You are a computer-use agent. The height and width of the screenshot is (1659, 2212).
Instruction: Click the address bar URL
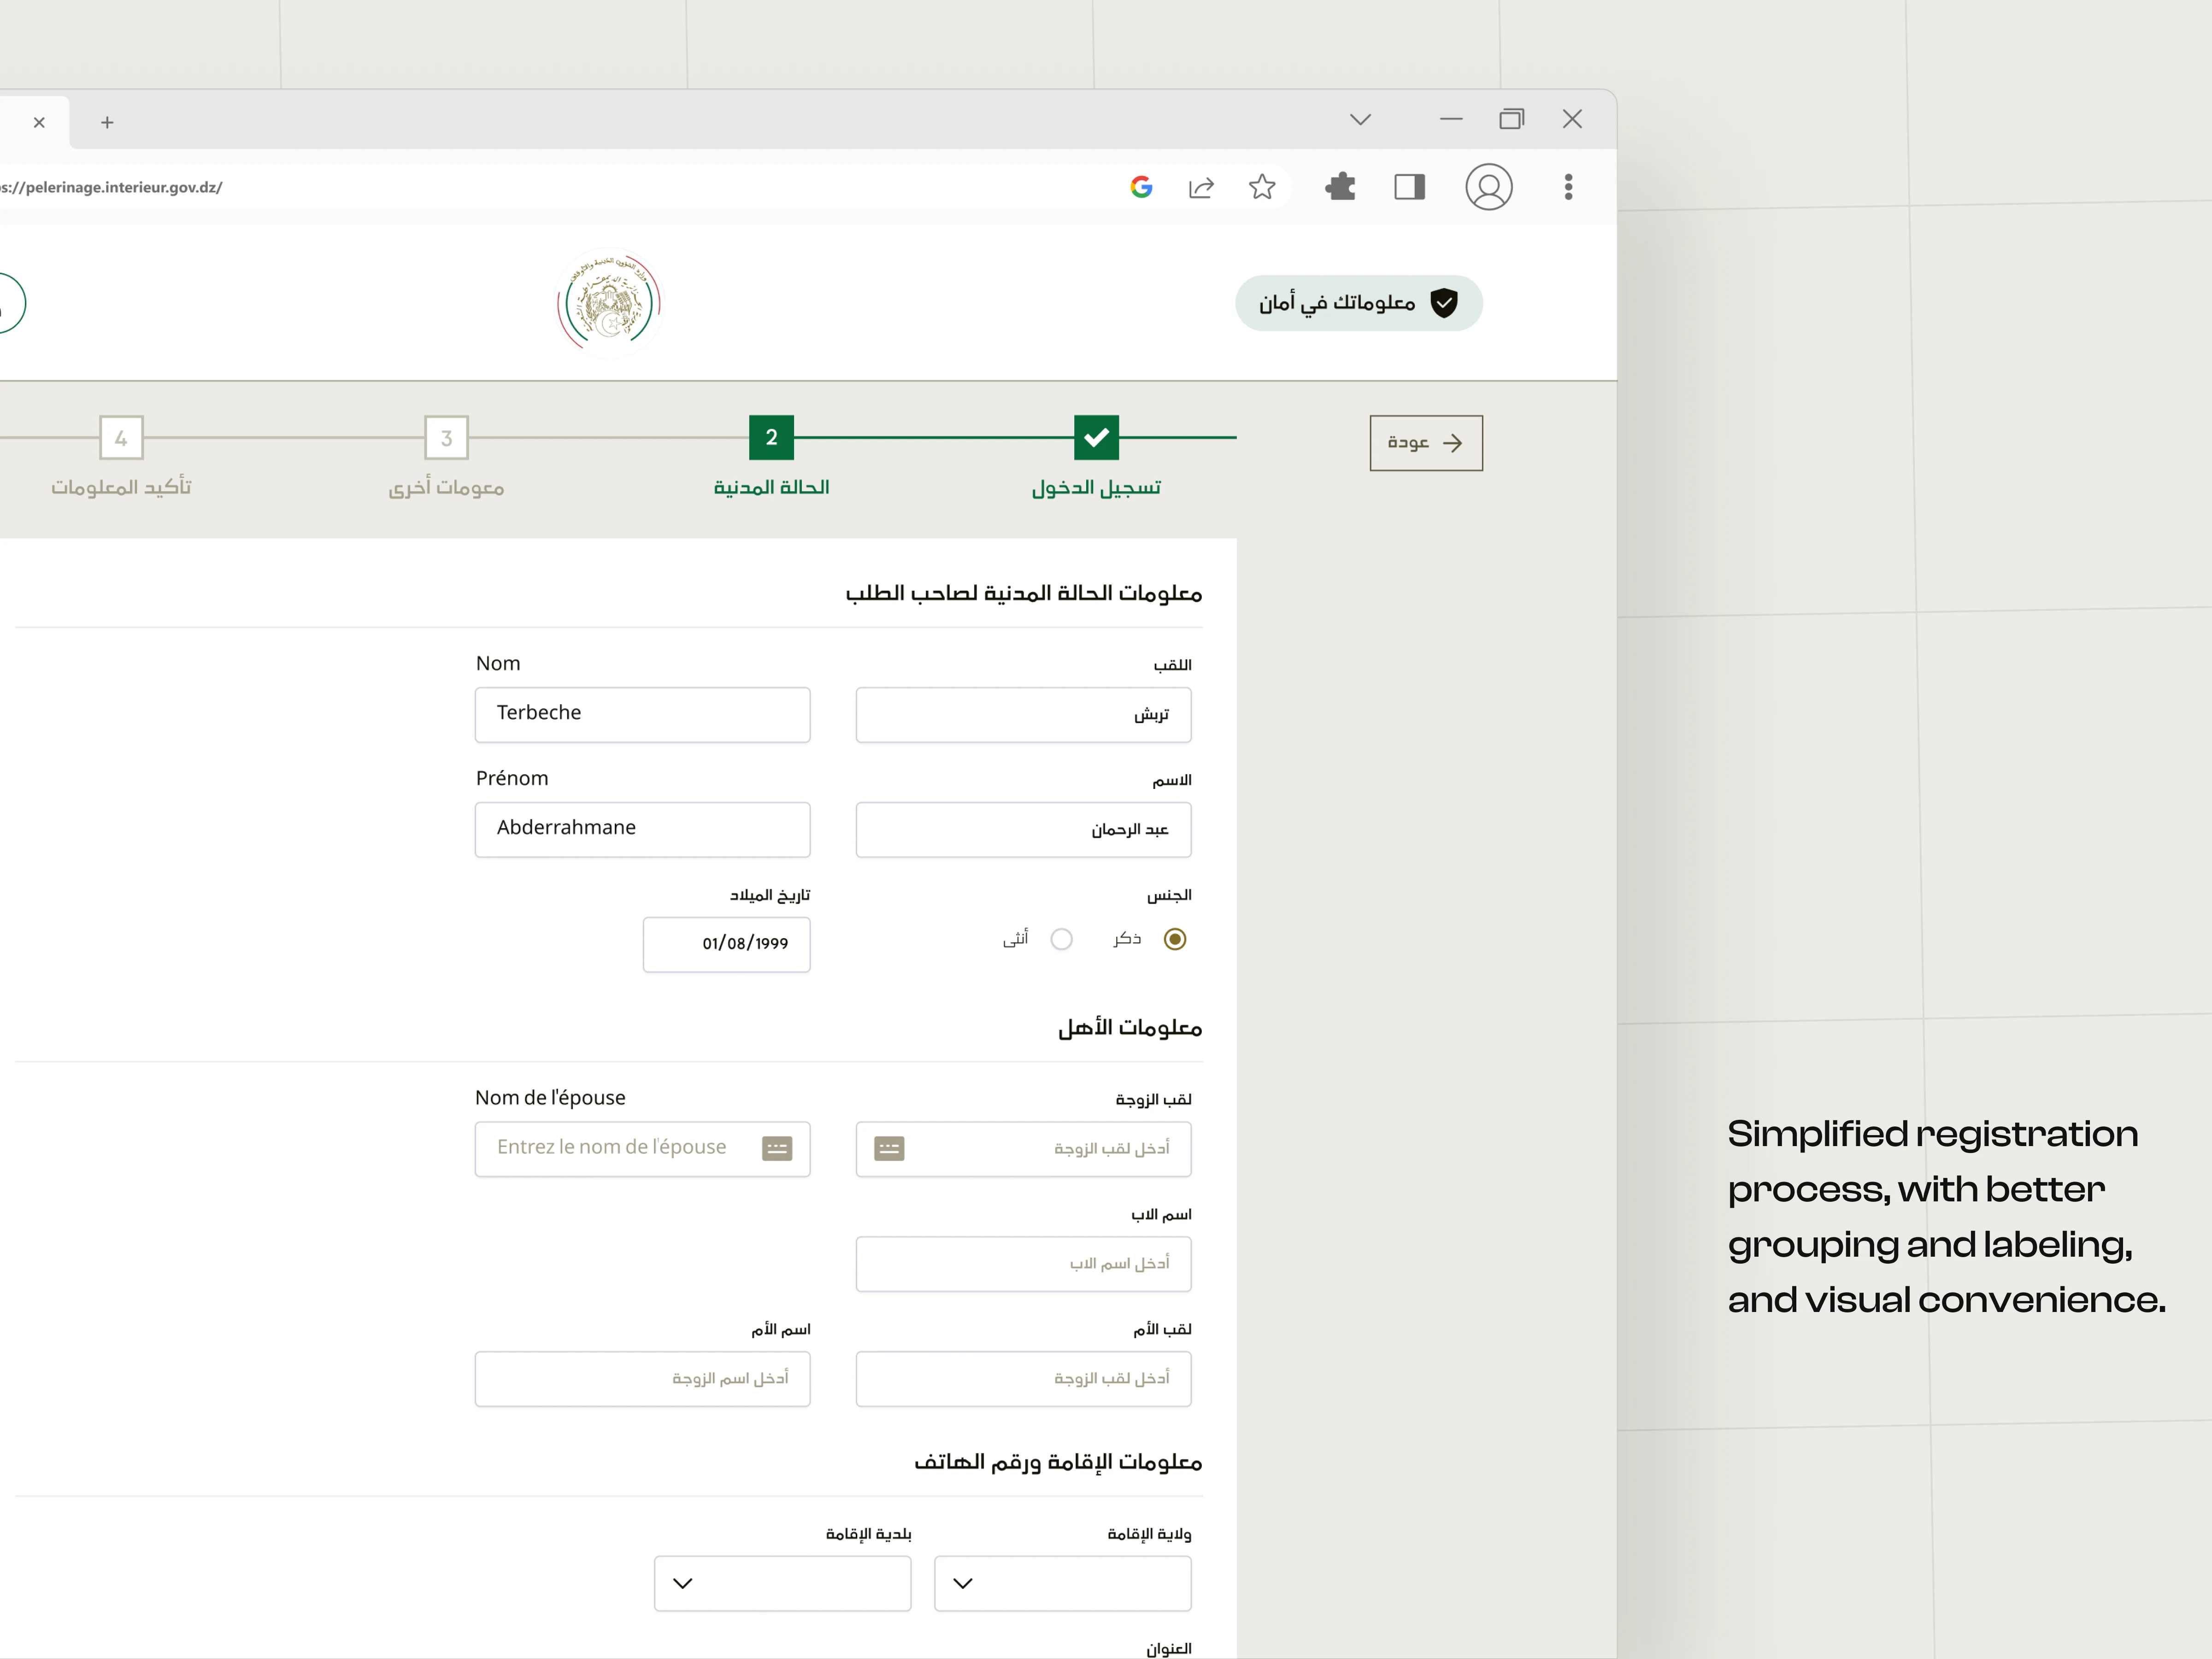(x=111, y=187)
